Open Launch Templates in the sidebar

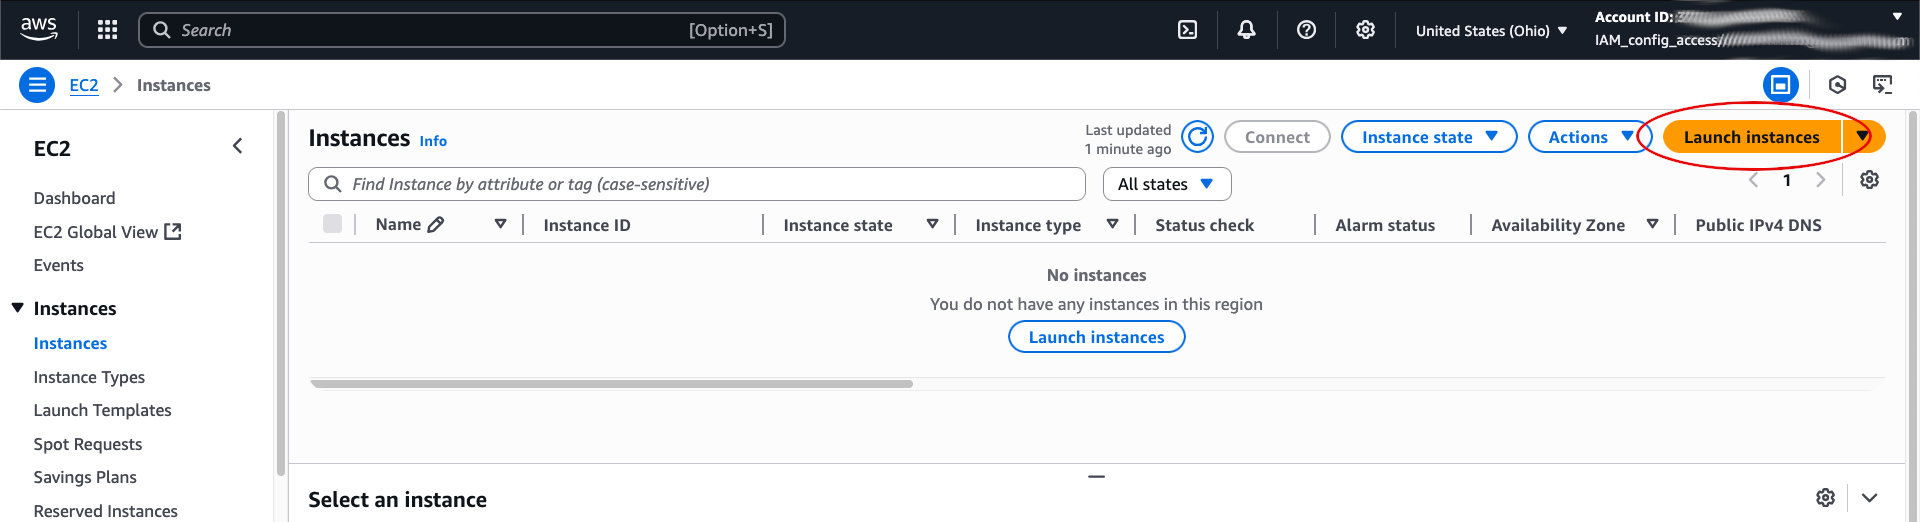(102, 410)
